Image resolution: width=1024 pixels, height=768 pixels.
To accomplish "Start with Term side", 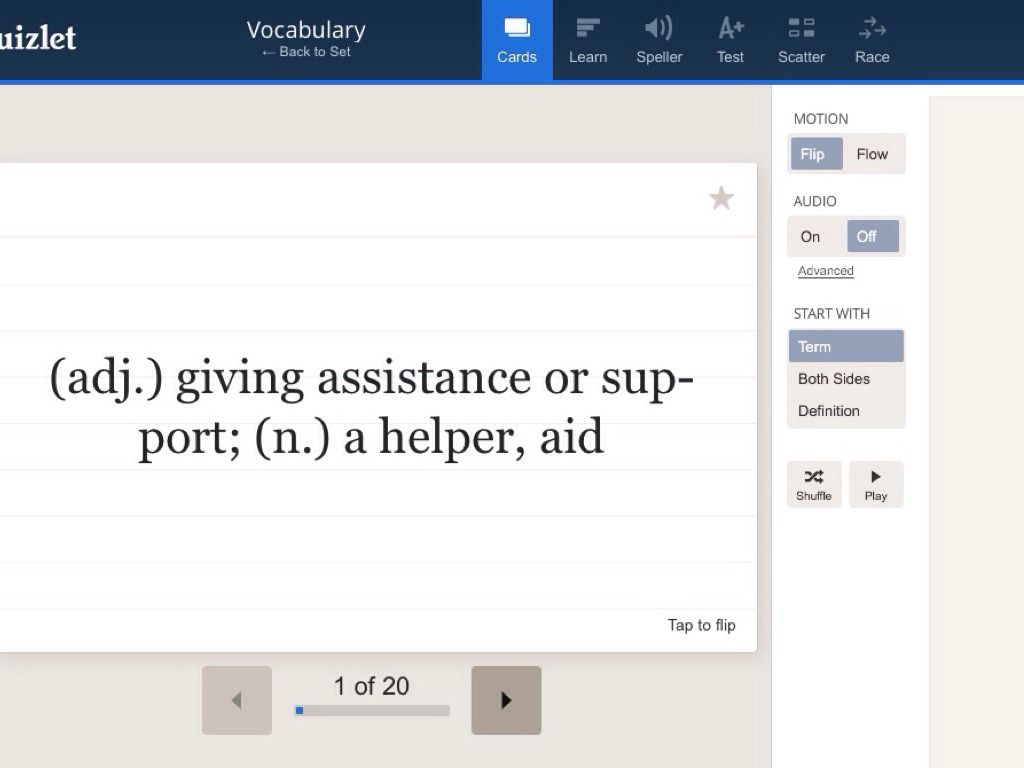I will (846, 347).
